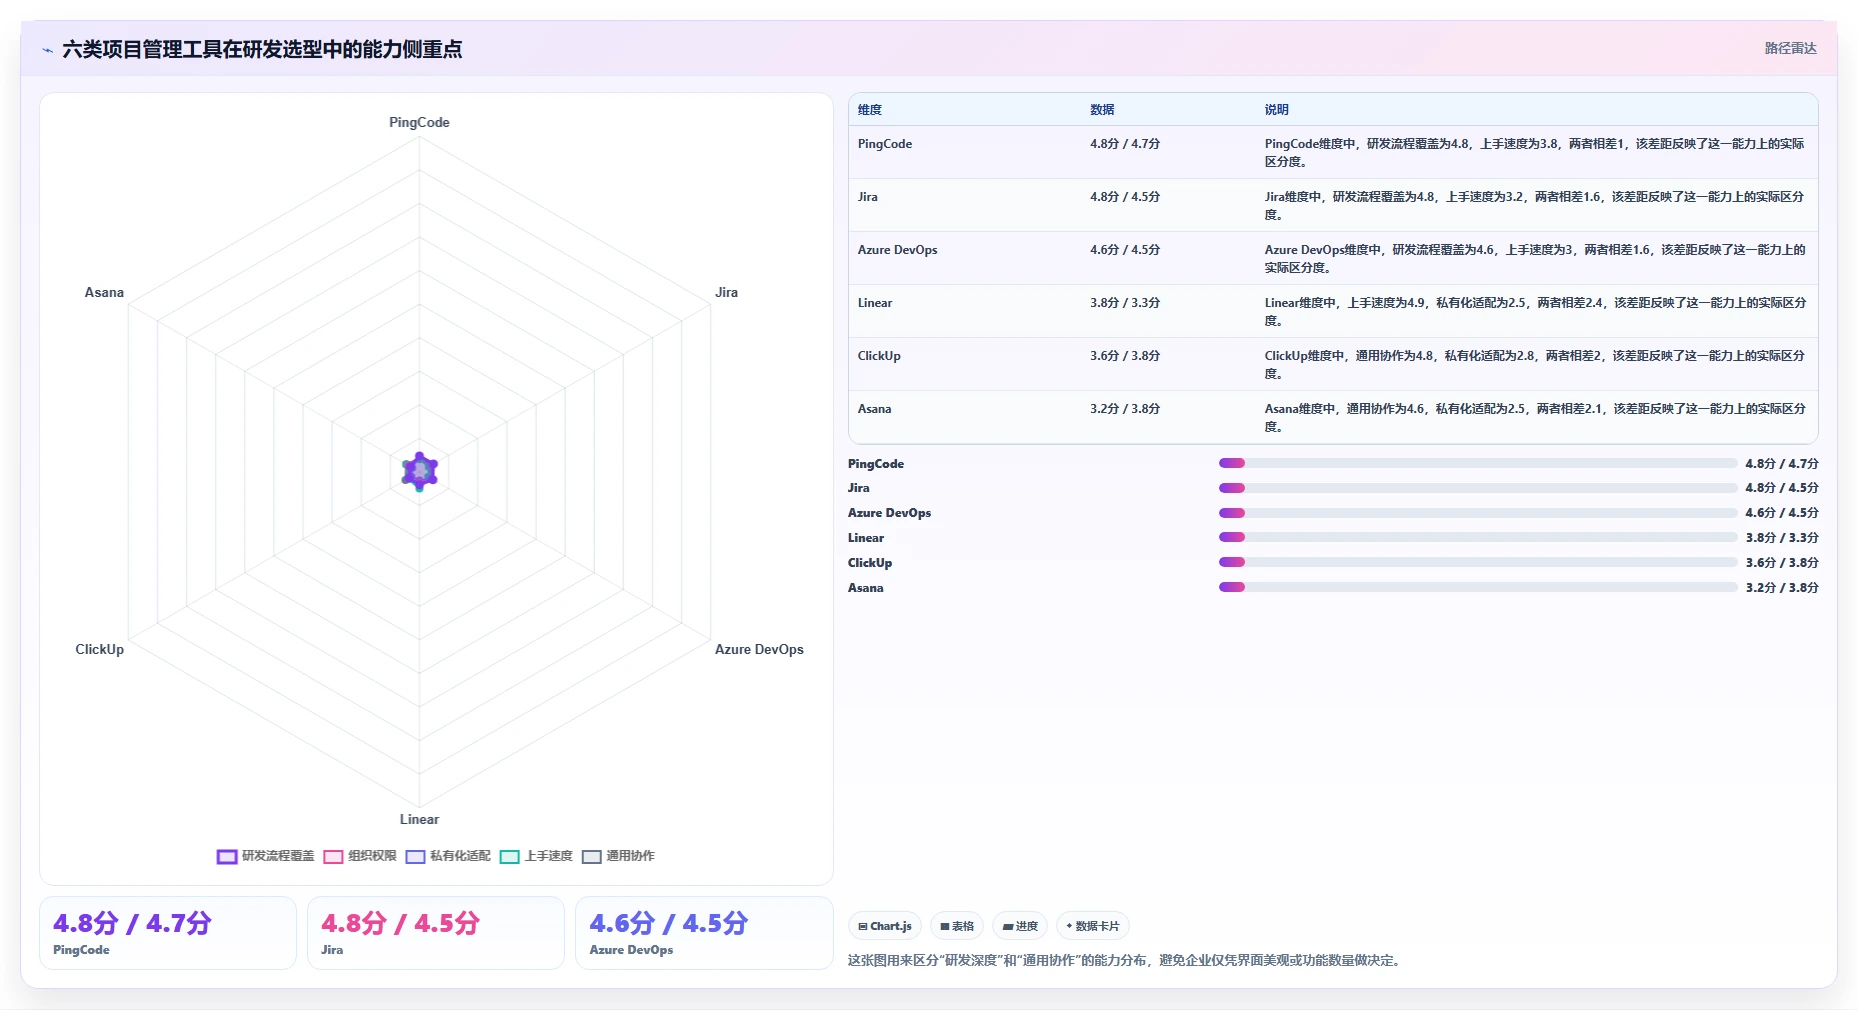
Task: Select the Jira progress bar
Action: point(1478,488)
